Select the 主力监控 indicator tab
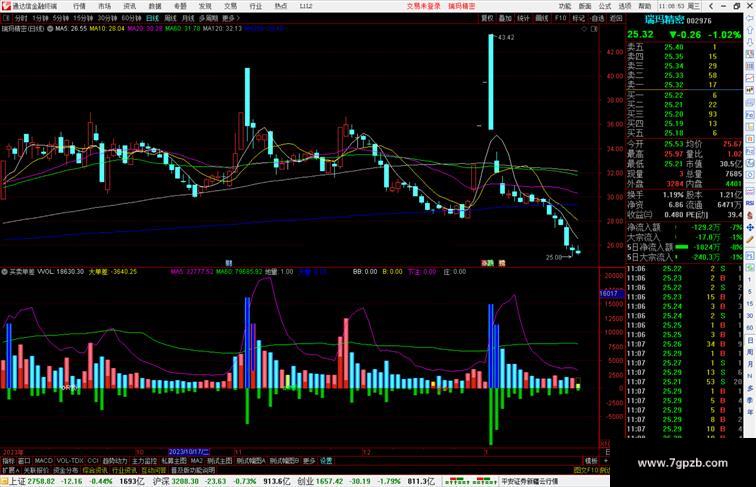The height and width of the screenshot is (487, 756). pyautogui.click(x=144, y=461)
